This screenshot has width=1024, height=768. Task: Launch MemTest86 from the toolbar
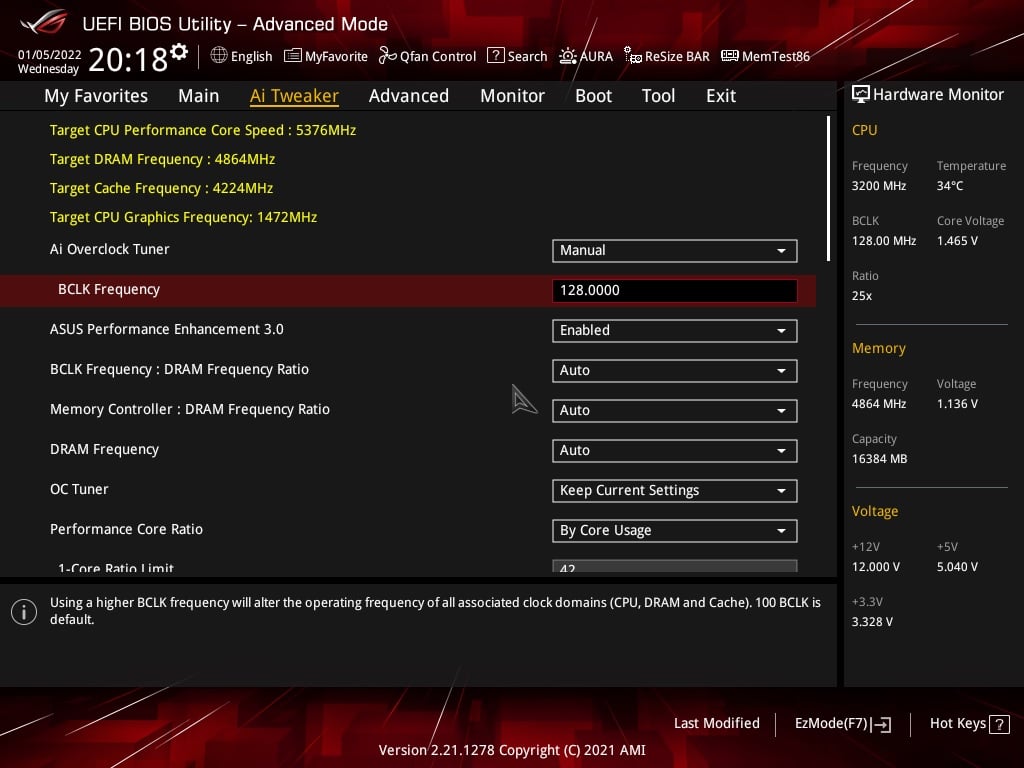[x=765, y=56]
